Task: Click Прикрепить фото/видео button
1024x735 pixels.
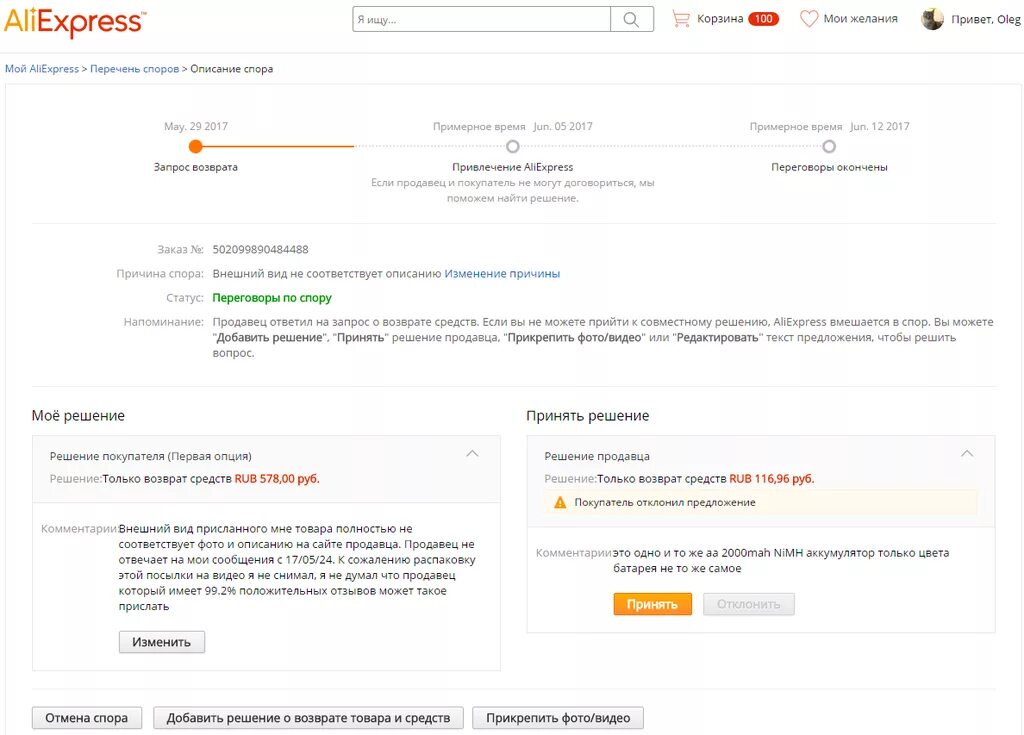Action: tap(558, 718)
